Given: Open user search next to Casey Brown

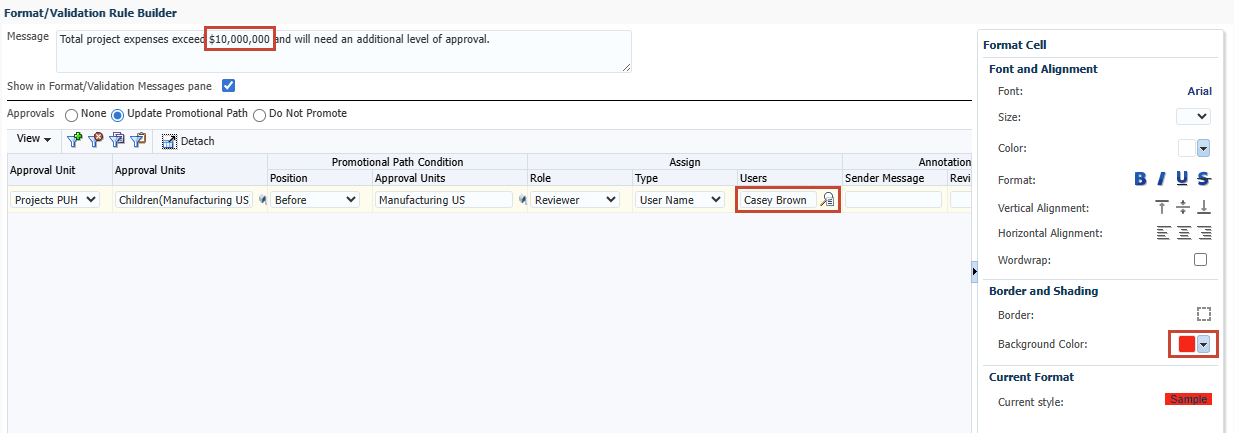Looking at the screenshot, I should point(827,200).
